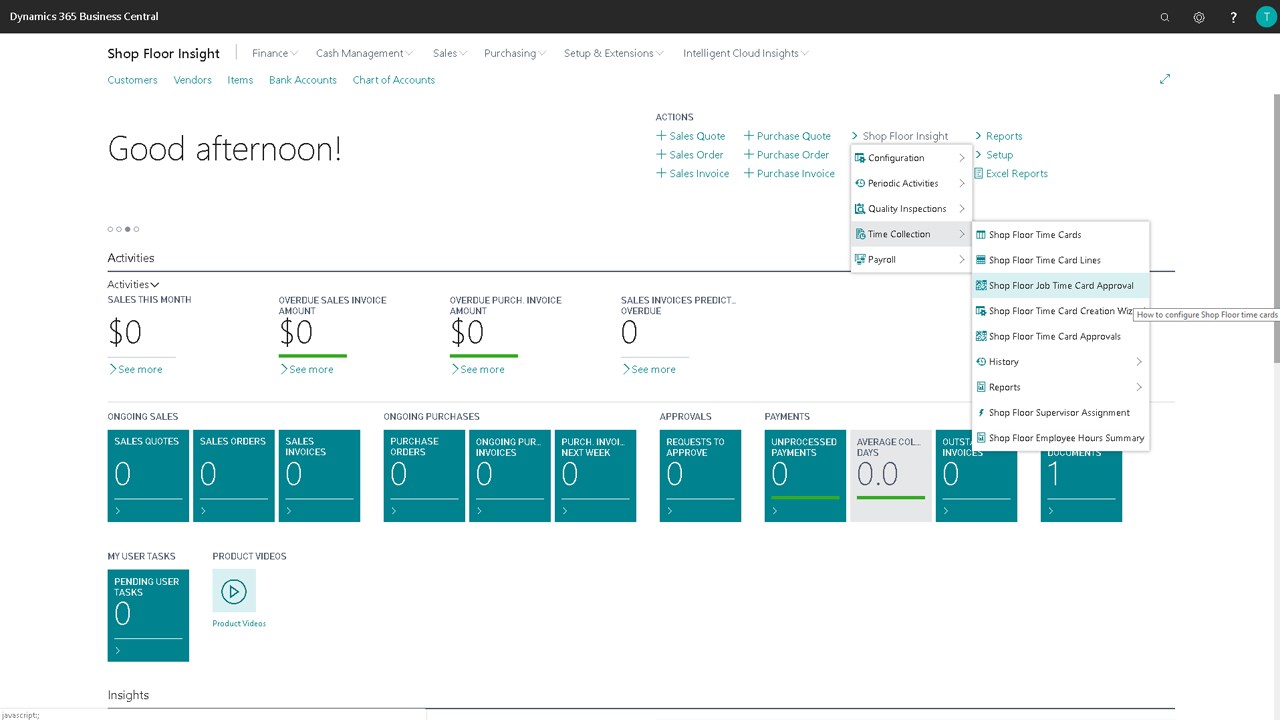Click the plus icon beside Purchase Order
Viewport: 1280px width, 720px height.
(x=749, y=155)
